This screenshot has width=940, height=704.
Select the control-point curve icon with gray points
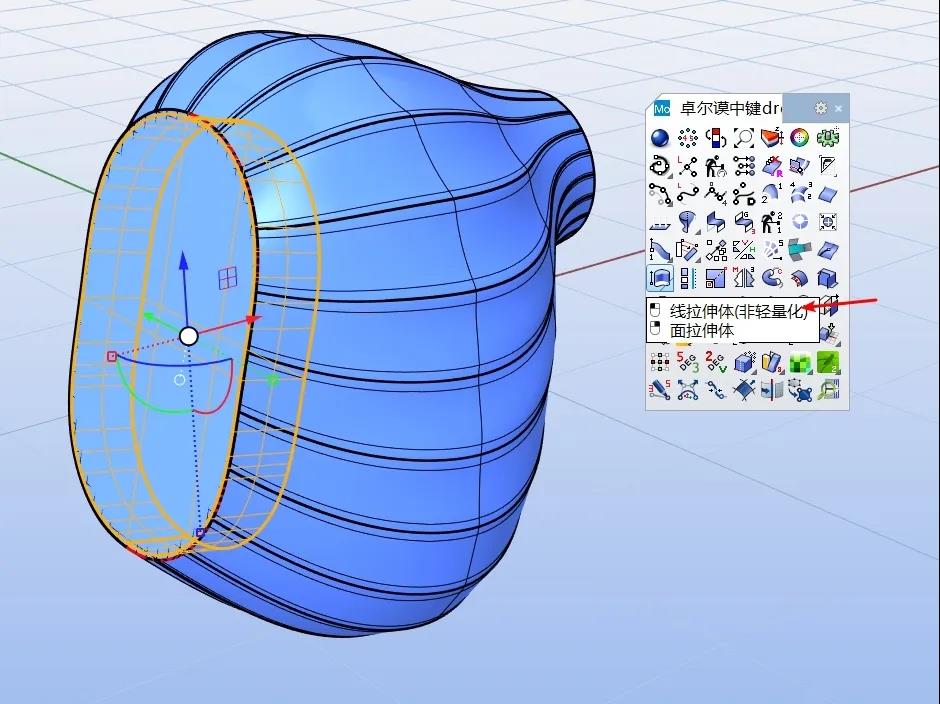click(x=659, y=194)
